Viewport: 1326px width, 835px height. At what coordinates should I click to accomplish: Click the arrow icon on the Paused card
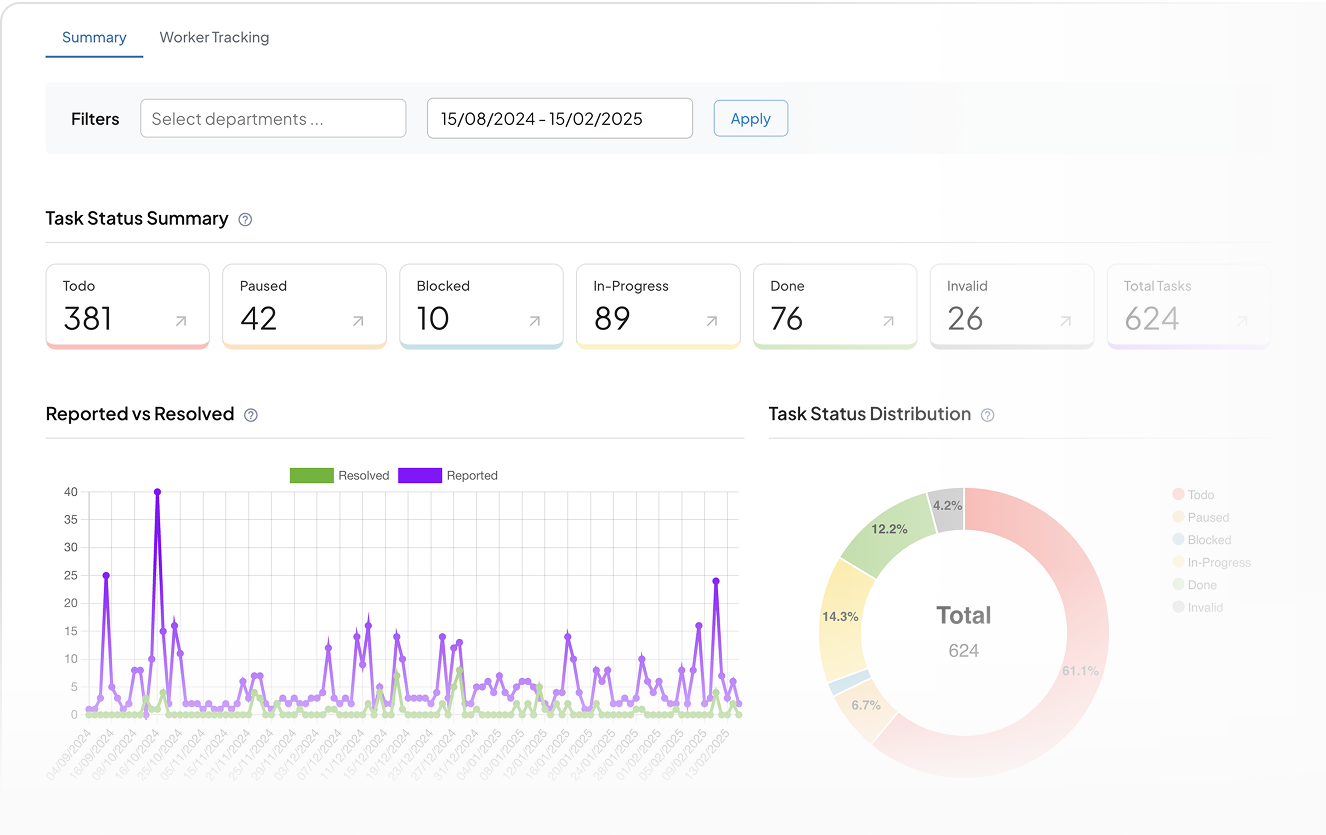[x=358, y=321]
